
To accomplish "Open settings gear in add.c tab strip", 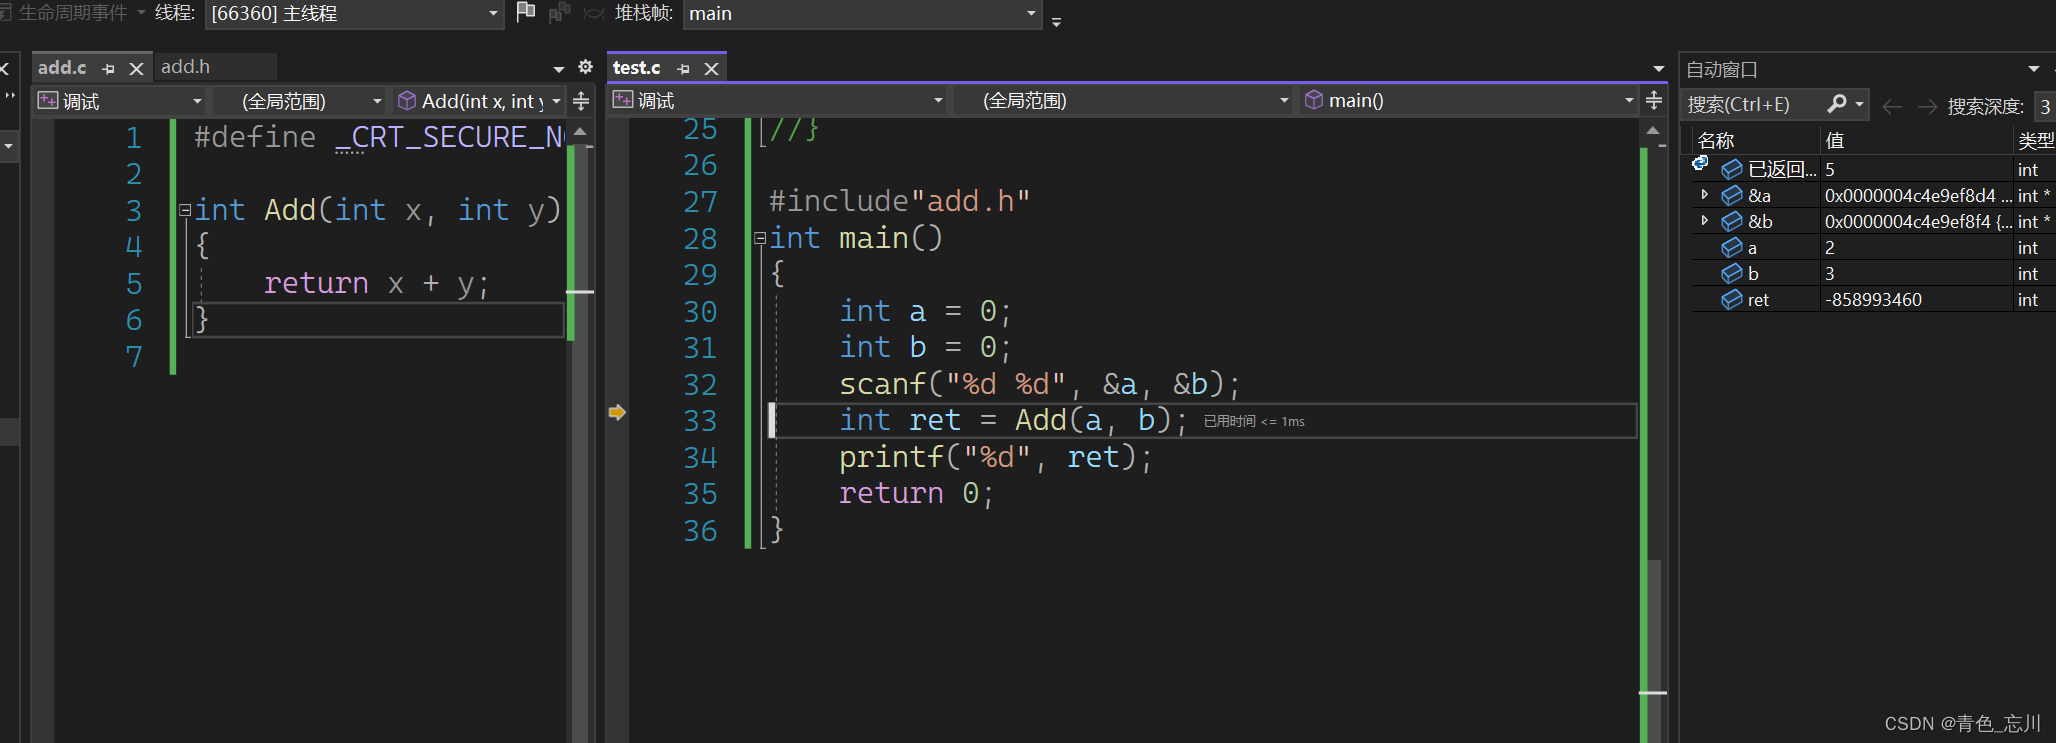I will point(586,67).
